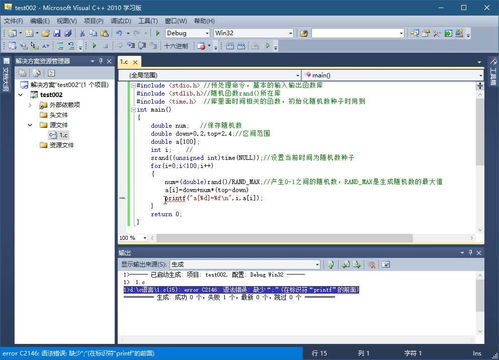Open the Win32 platform dropdown
This screenshot has height=360, width=499.
(x=291, y=33)
